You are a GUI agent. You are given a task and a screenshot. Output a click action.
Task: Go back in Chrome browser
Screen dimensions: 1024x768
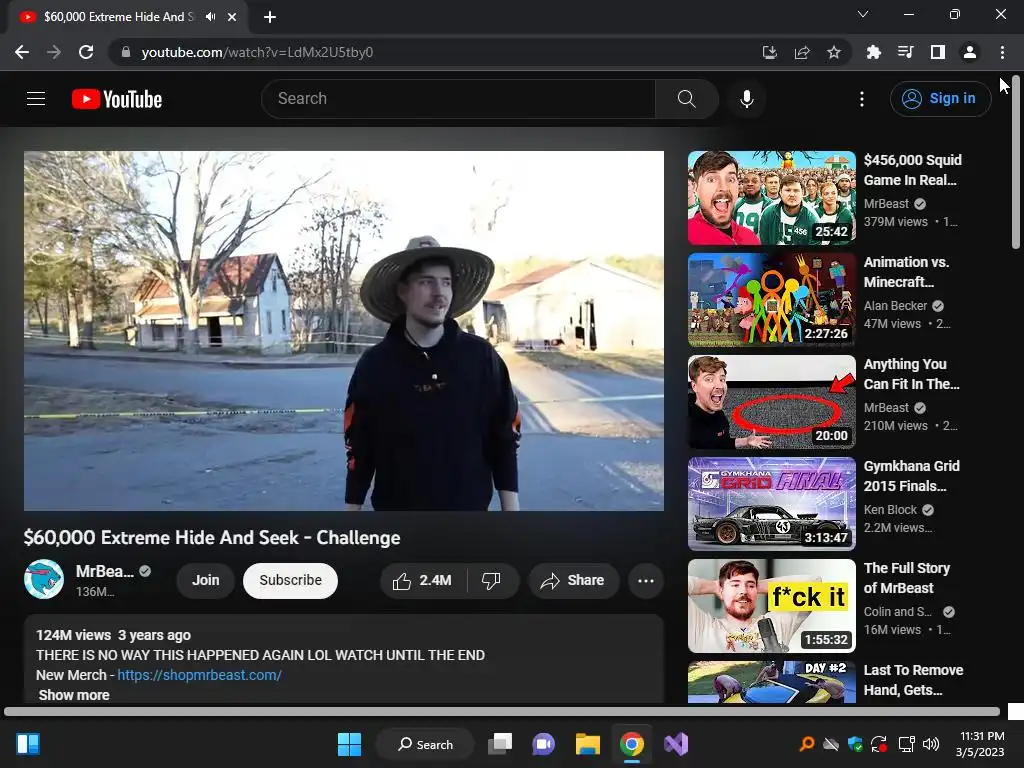click(22, 52)
